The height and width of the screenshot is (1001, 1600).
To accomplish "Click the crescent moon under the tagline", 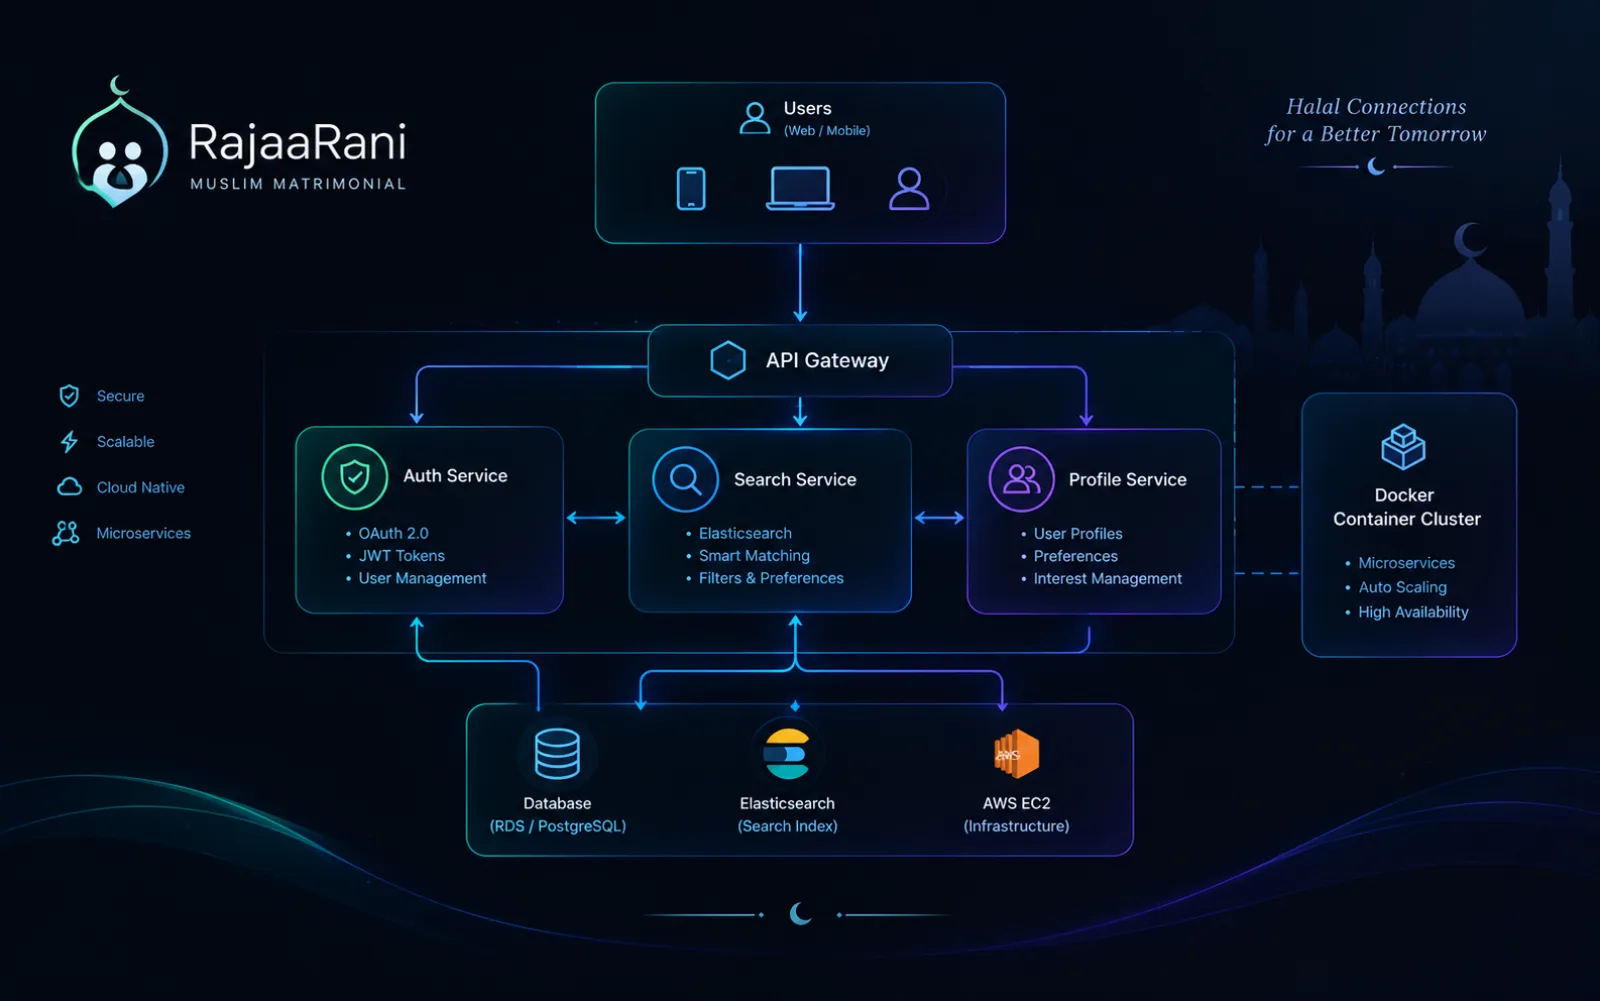I will point(1377,166).
